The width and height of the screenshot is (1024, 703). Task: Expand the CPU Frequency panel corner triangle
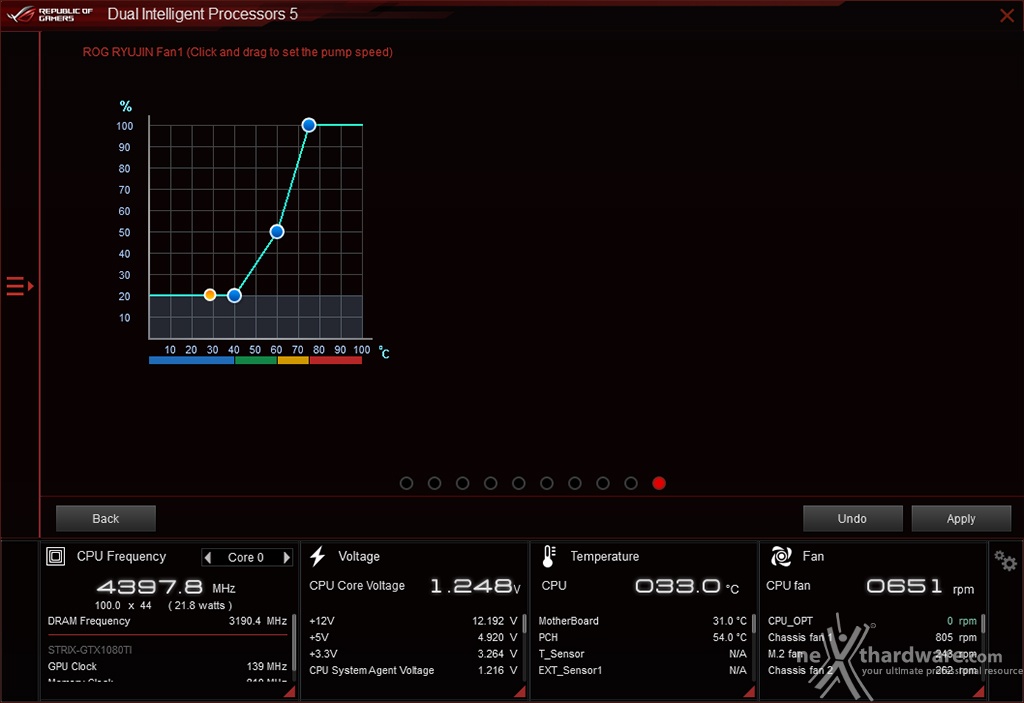pos(289,691)
